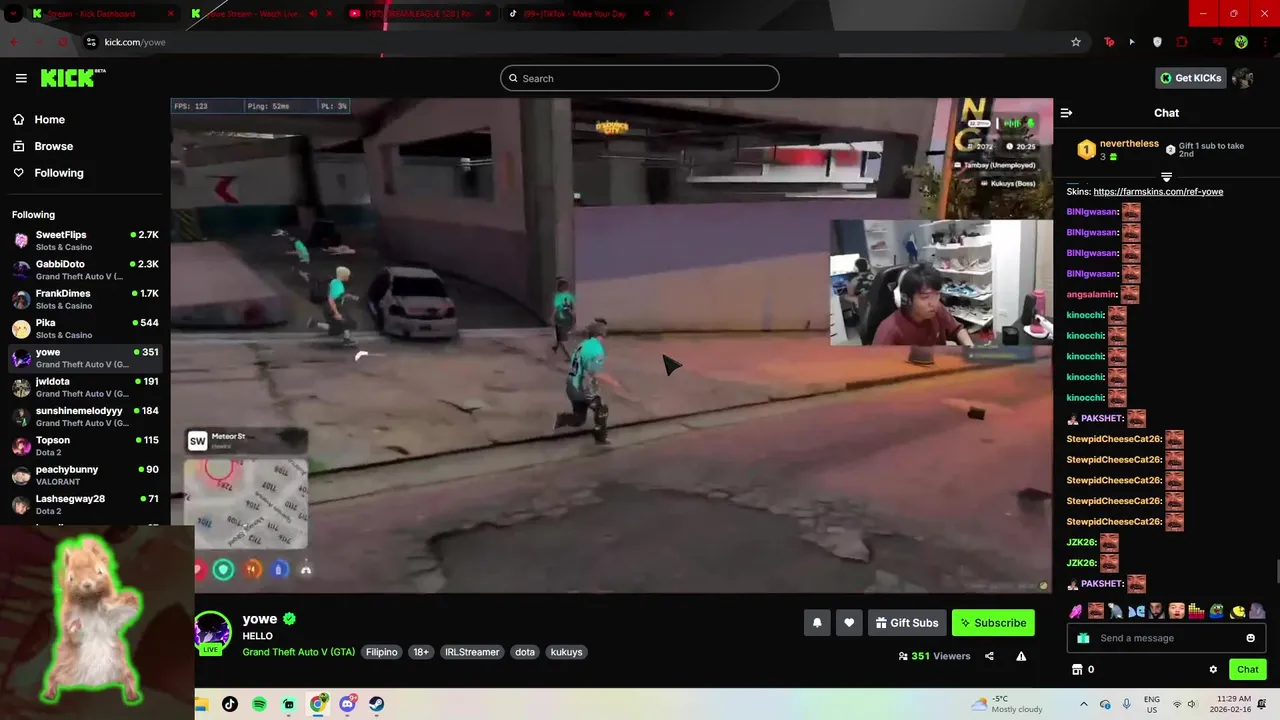Click the Kick search box

[639, 78]
